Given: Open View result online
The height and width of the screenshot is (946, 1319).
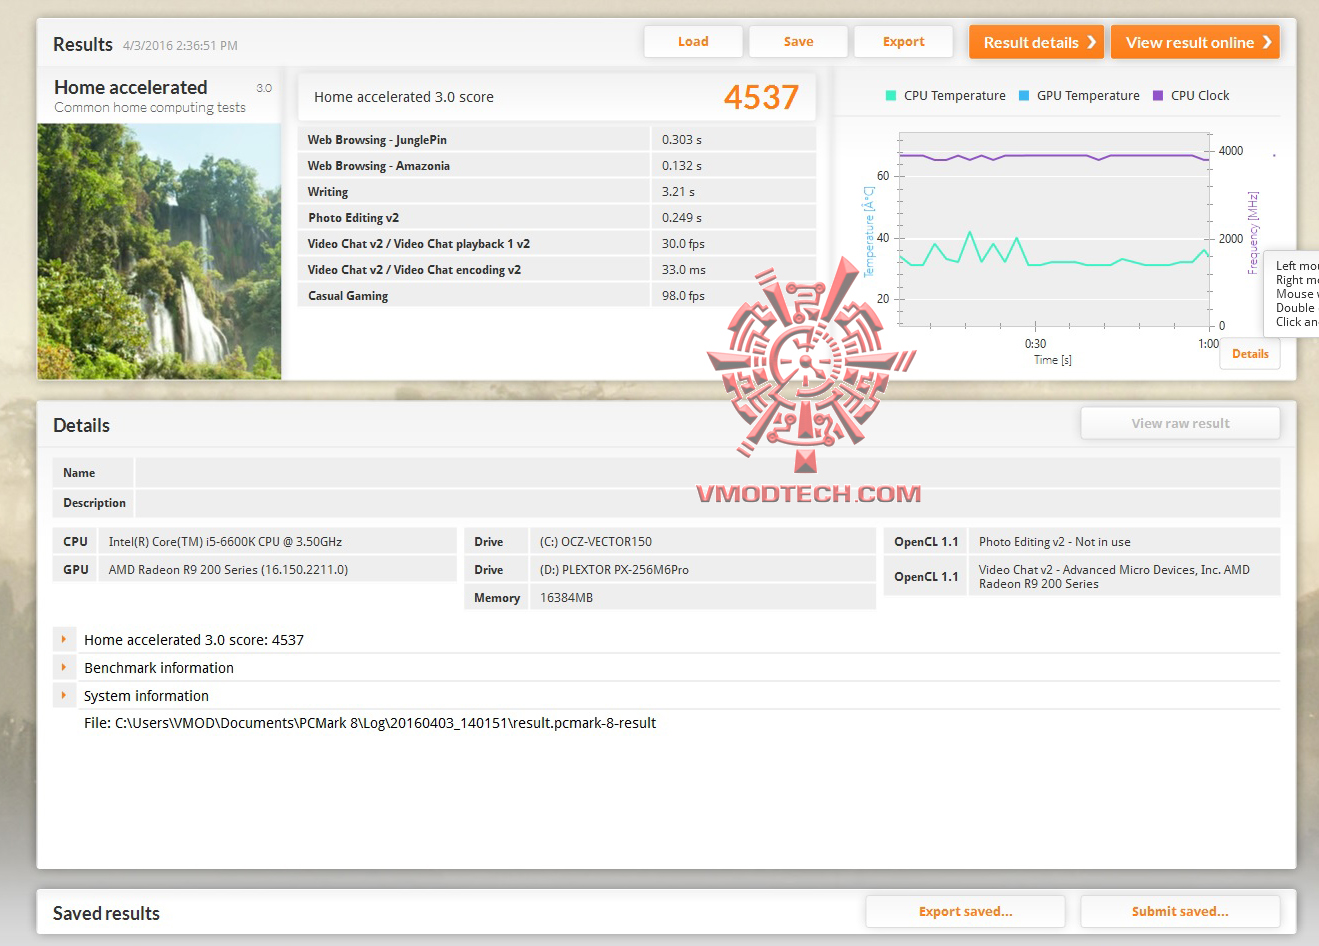Looking at the screenshot, I should [x=1195, y=42].
